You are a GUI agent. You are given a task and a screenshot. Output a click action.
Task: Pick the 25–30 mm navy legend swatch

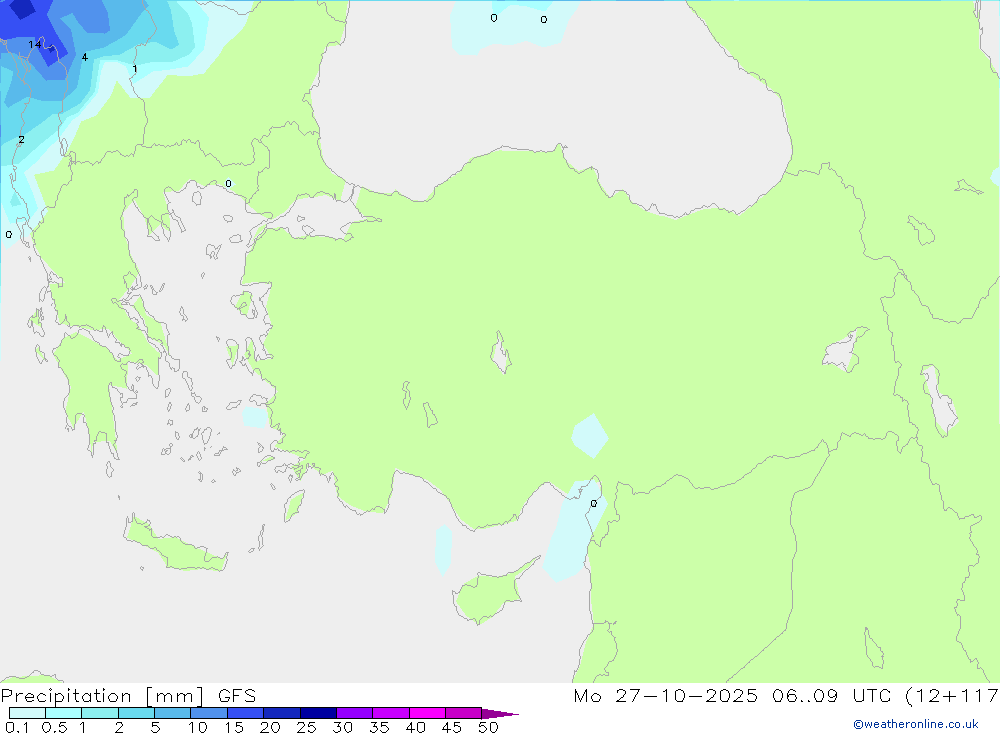318,713
